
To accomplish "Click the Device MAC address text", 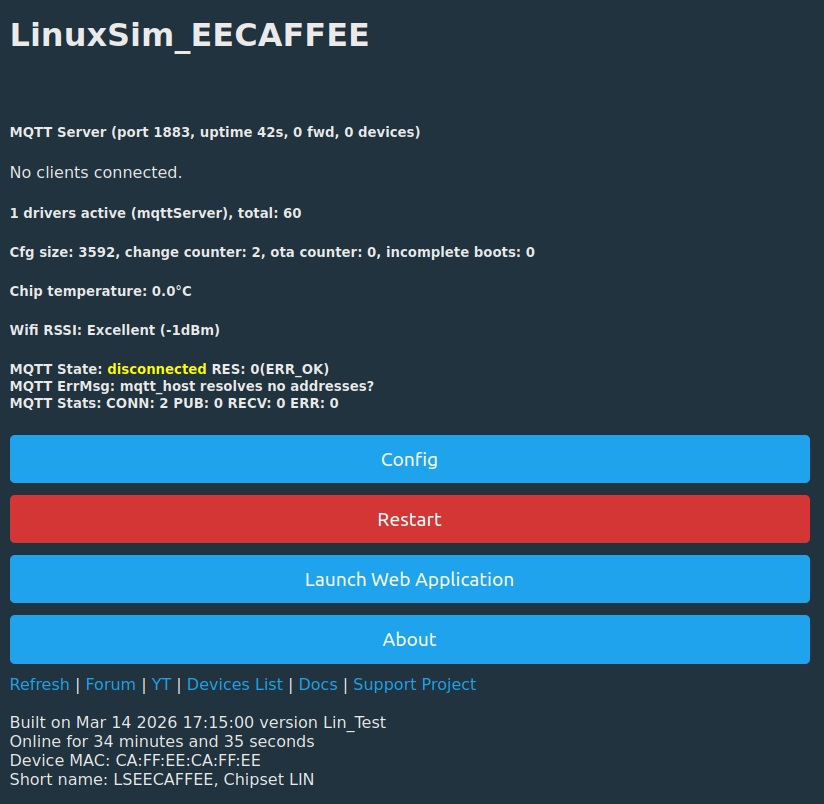I will (135, 760).
